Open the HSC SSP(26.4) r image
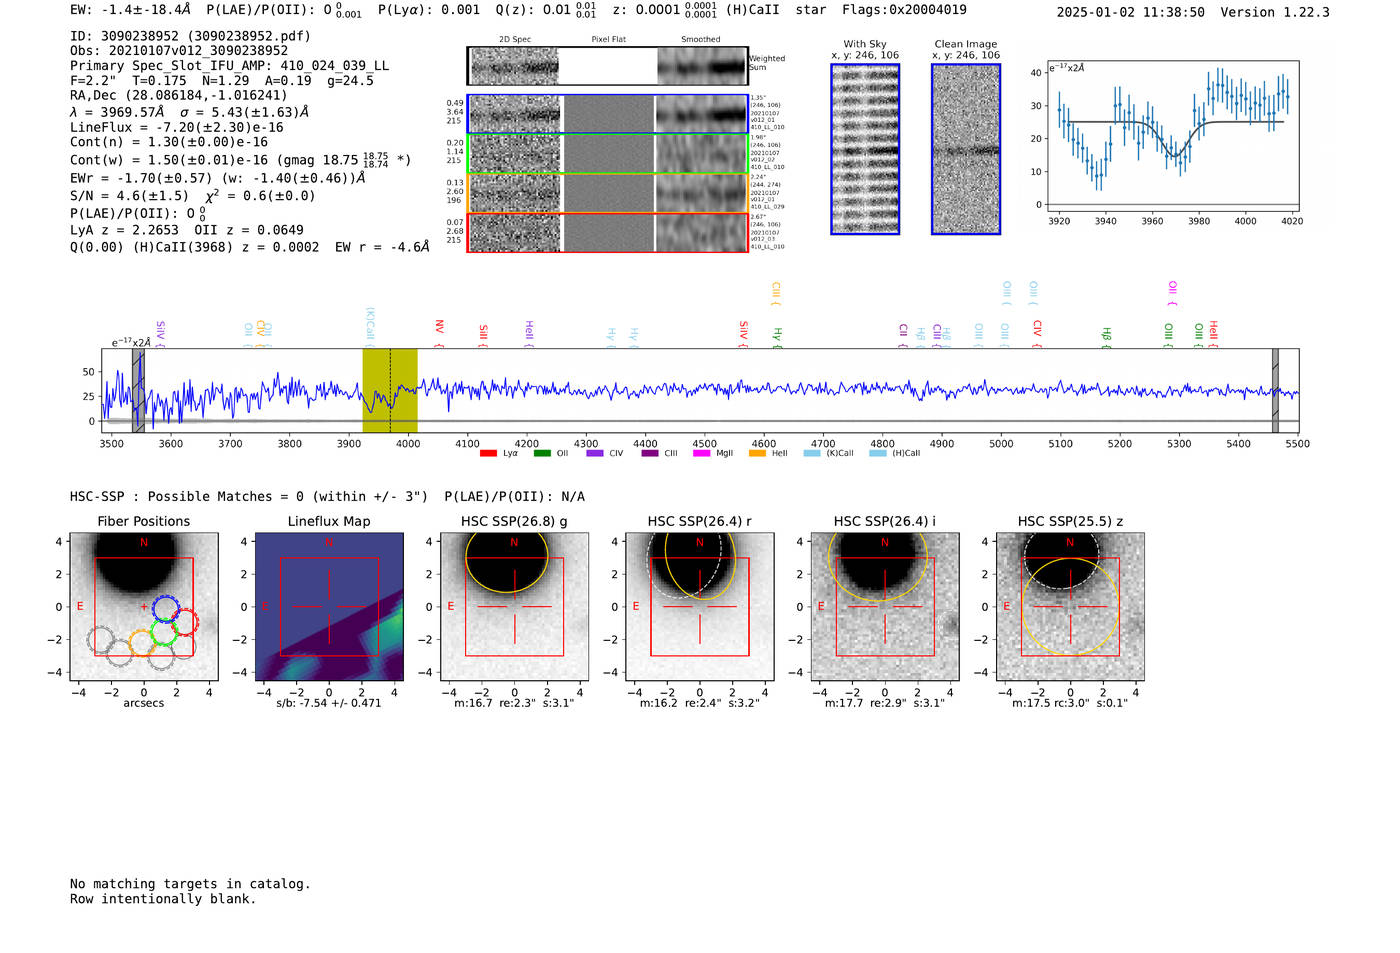 pos(700,607)
